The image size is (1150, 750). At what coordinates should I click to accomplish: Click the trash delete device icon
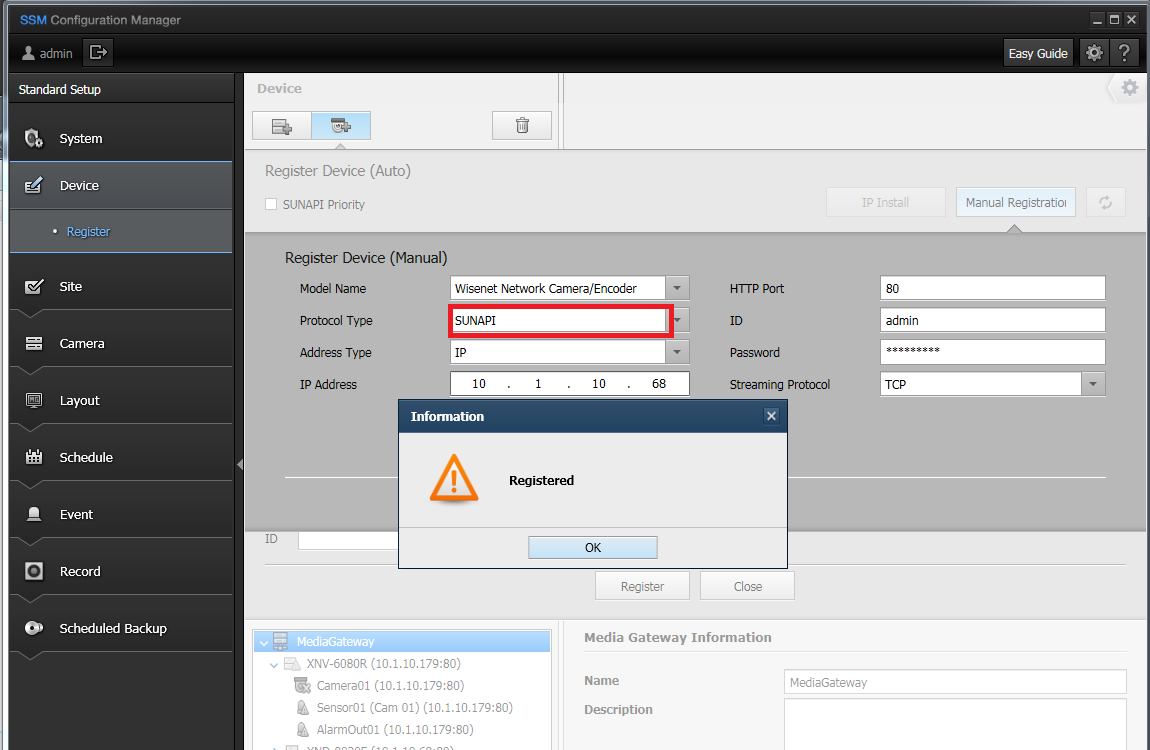tap(522, 126)
